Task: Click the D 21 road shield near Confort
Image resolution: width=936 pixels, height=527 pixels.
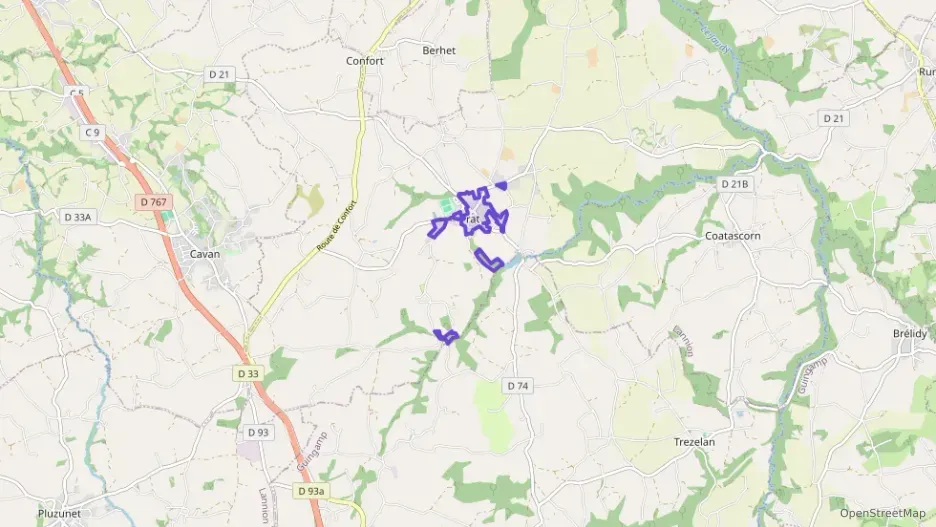Action: click(219, 75)
